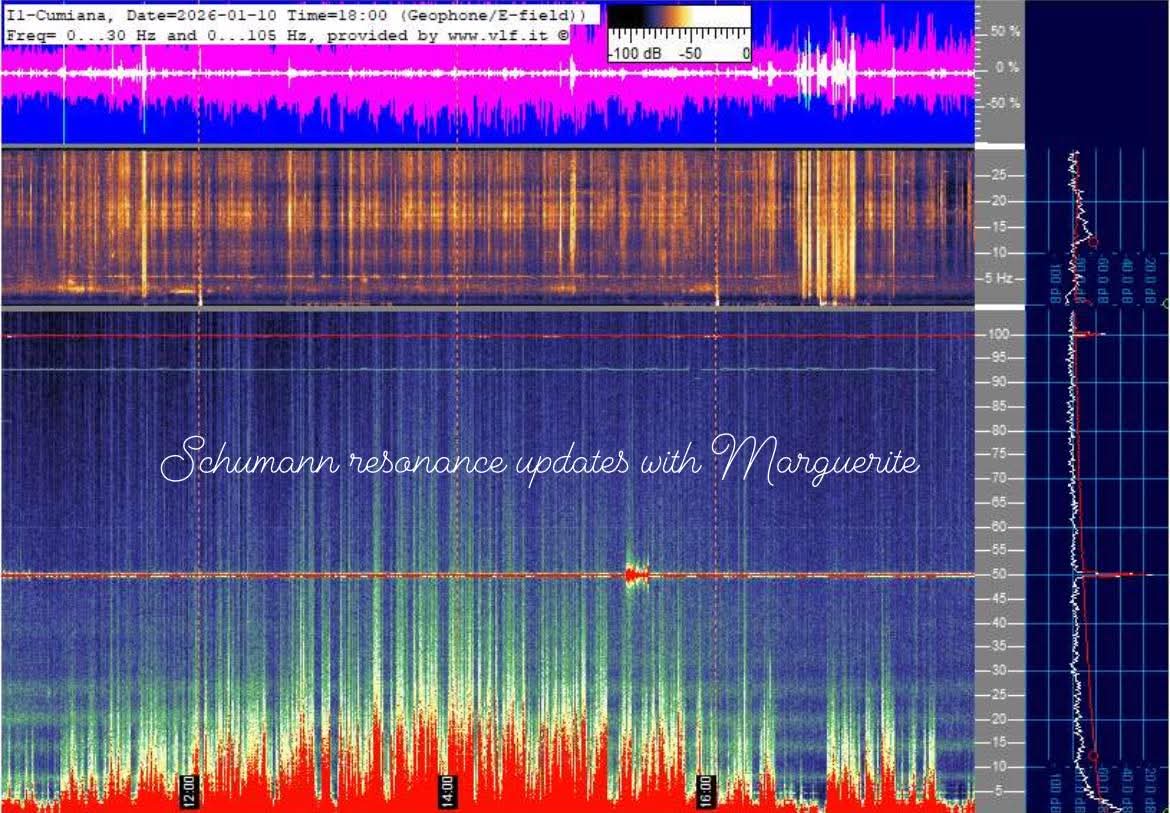Click the -100 dB color scale label
1170x813 pixels.
(x=632, y=52)
